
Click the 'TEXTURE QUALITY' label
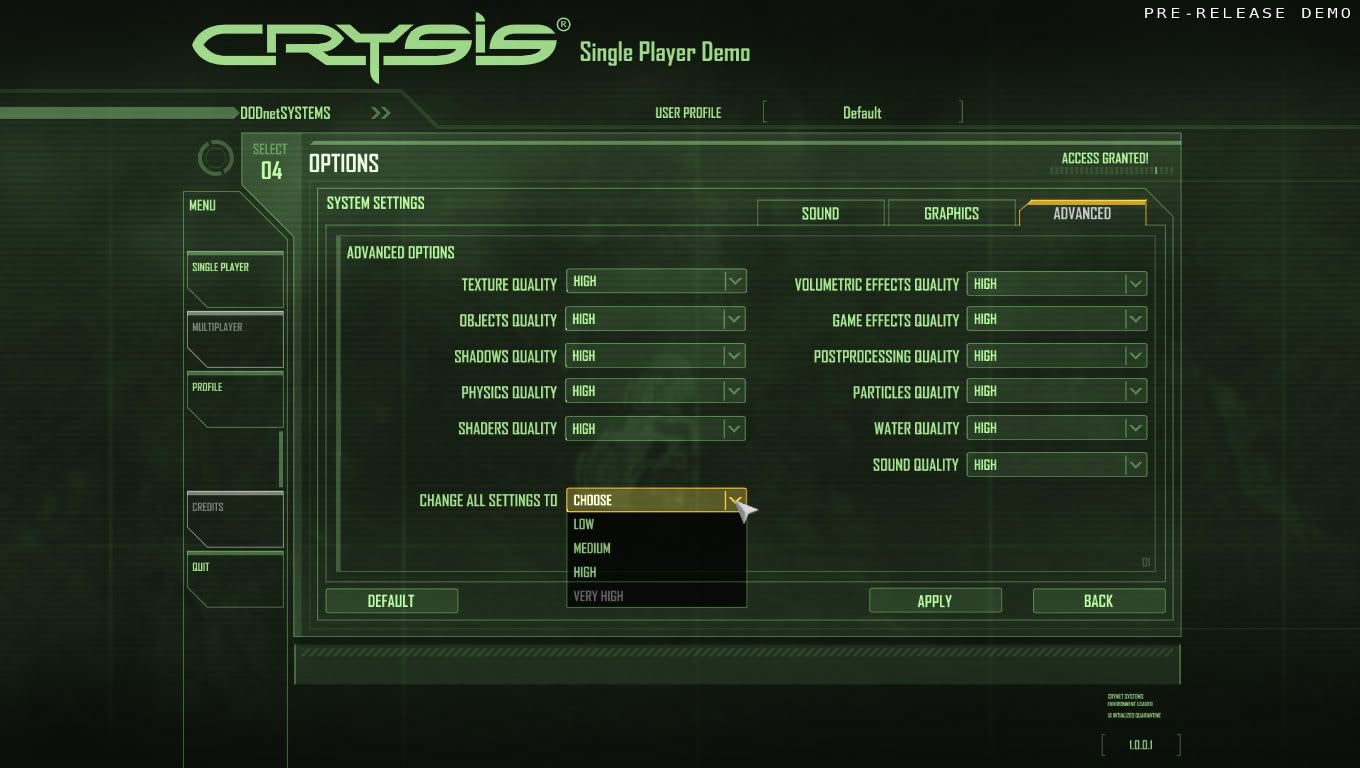point(509,284)
